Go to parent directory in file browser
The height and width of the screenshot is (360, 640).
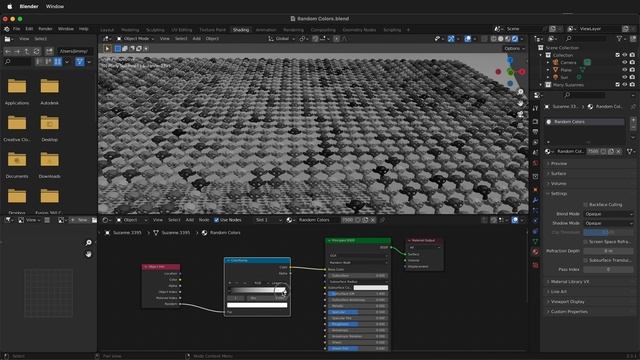coord(27,51)
